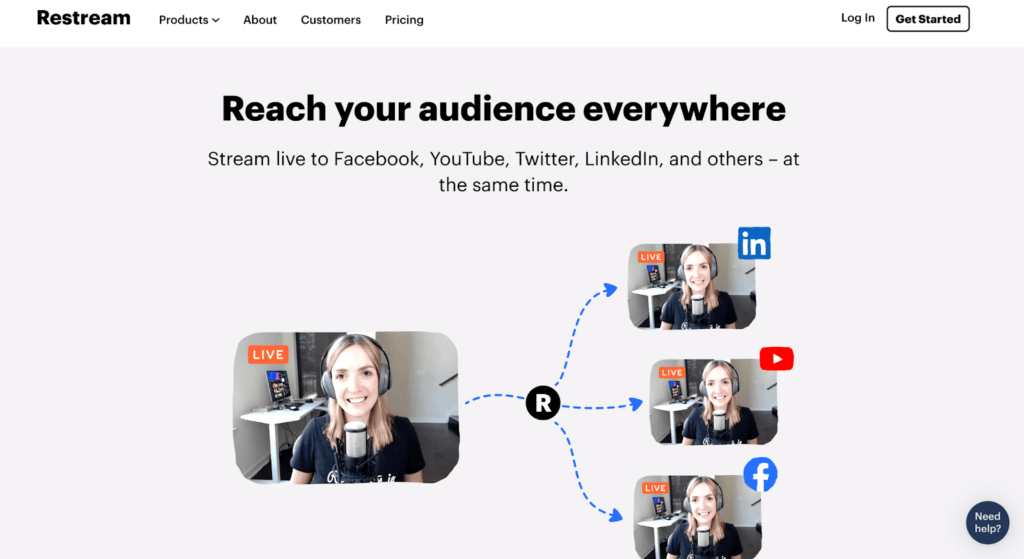Open the Products dropdown menu
Viewport: 1024px width, 559px height.
[189, 20]
